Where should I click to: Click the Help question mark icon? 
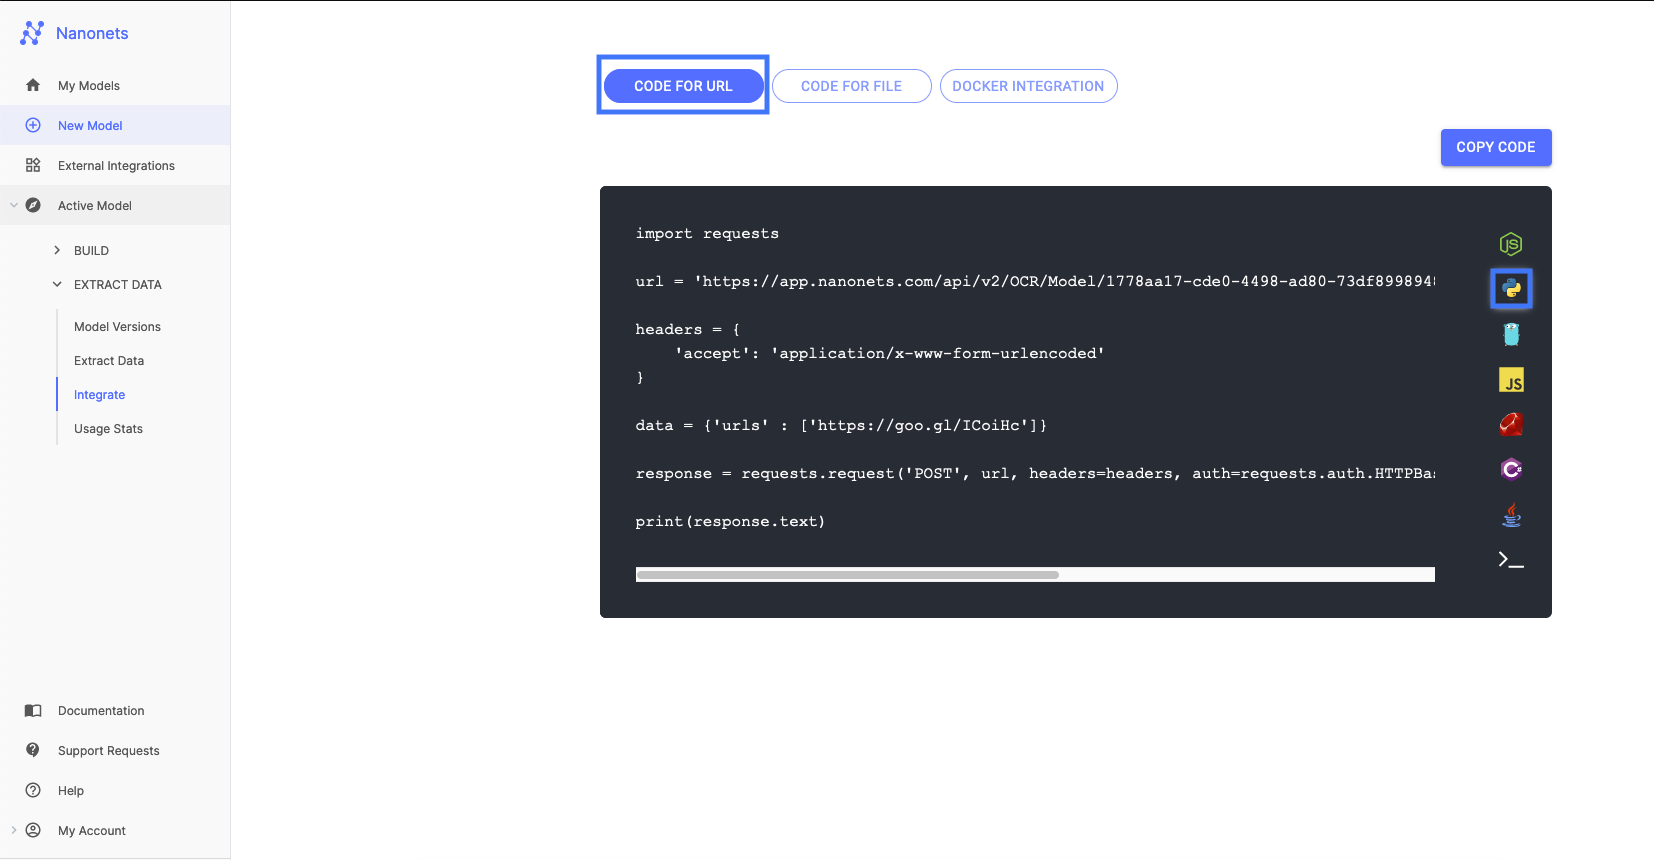click(x=33, y=790)
